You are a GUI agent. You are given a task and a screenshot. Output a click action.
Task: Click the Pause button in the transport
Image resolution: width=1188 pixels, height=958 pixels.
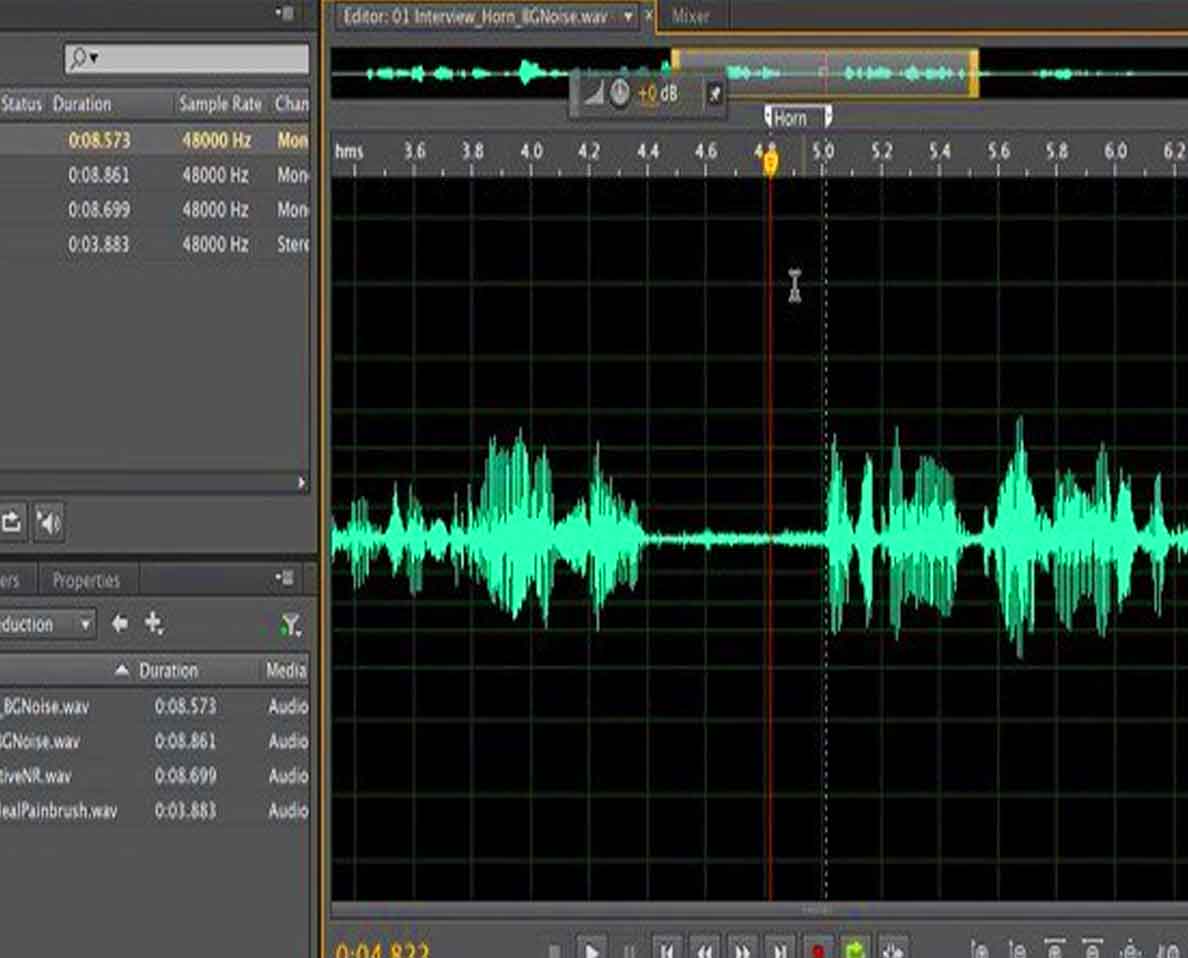pos(629,950)
